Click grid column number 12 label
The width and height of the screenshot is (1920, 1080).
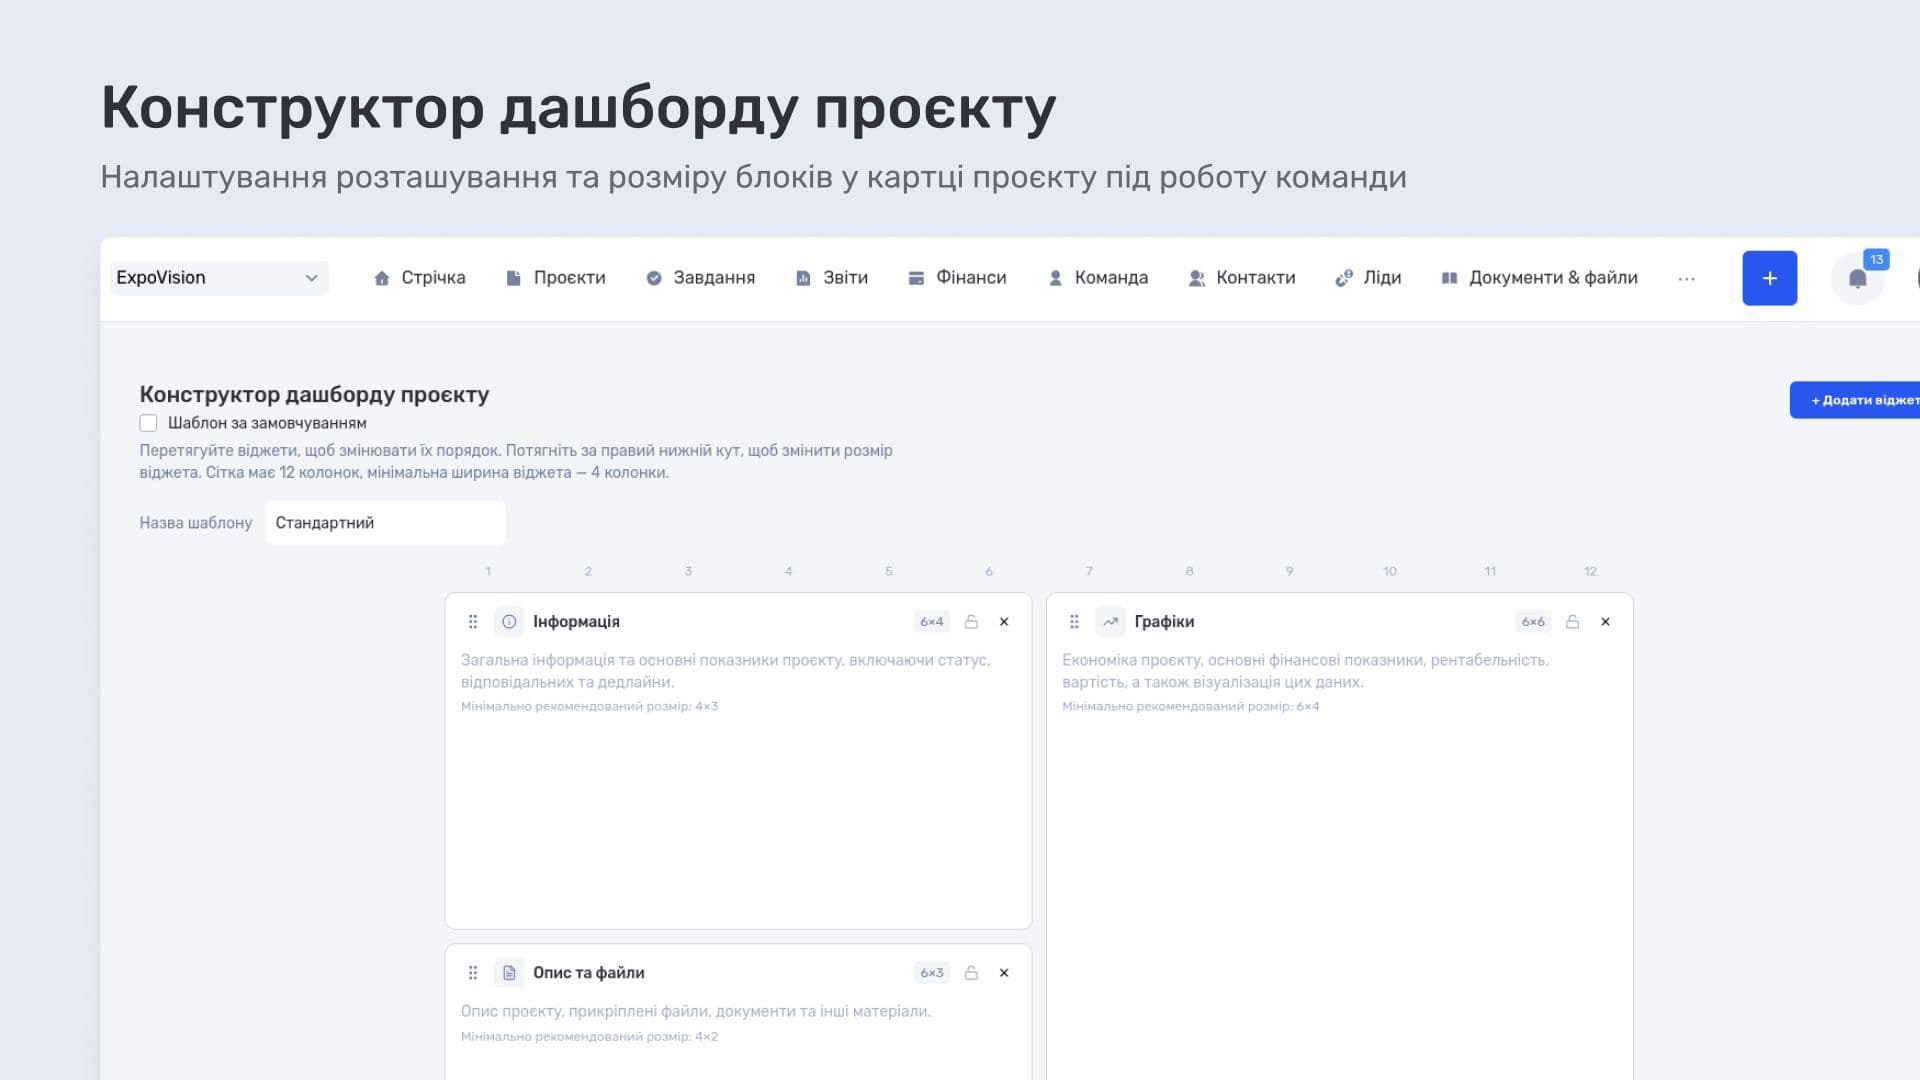[1590, 571]
